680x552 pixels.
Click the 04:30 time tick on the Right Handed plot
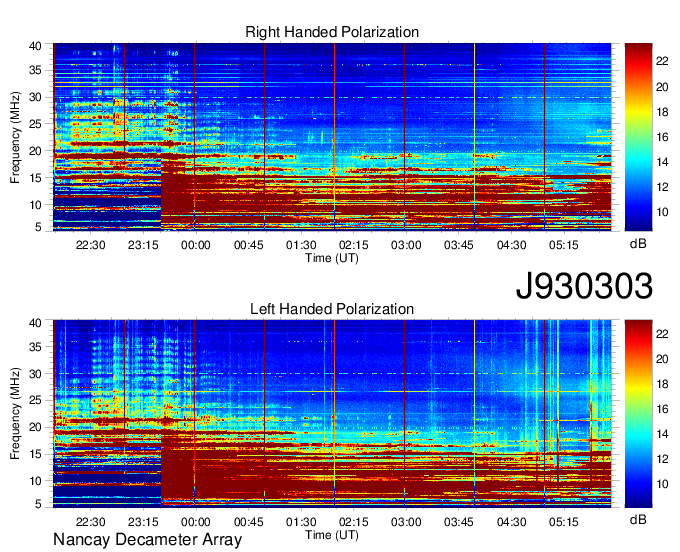(x=511, y=245)
